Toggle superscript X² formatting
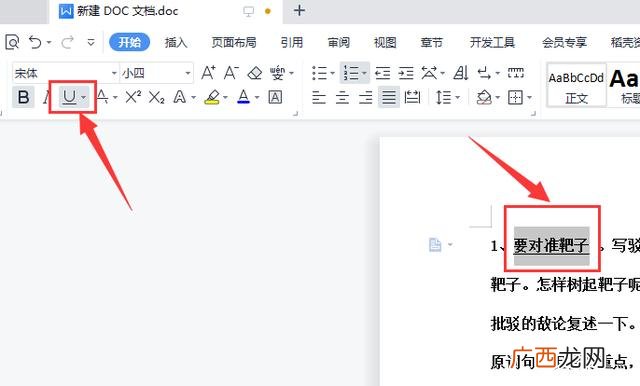Image resolution: width=640 pixels, height=386 pixels. [x=133, y=97]
